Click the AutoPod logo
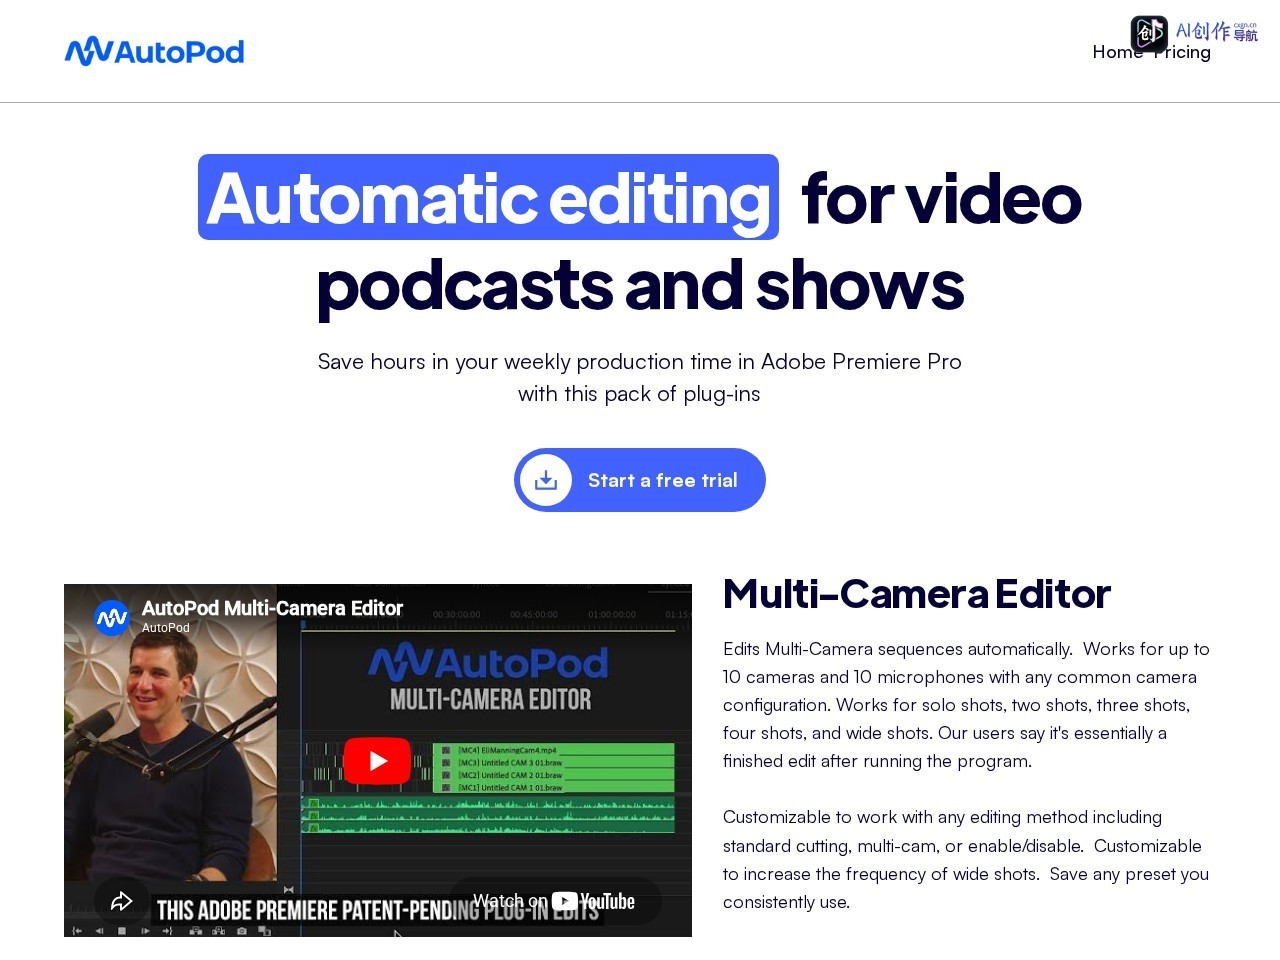Image resolution: width=1280 pixels, height=960 pixels. click(154, 51)
